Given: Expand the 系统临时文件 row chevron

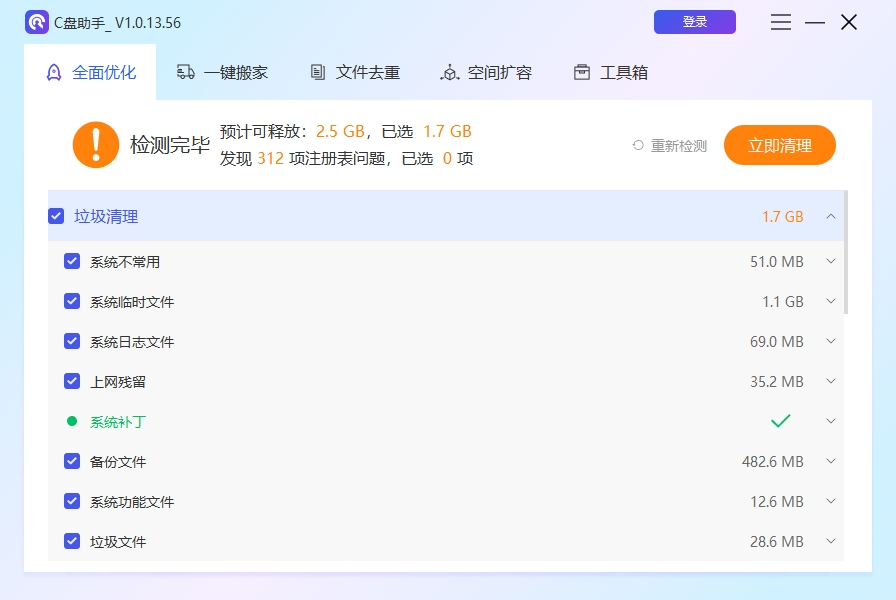Looking at the screenshot, I should click(x=831, y=301).
